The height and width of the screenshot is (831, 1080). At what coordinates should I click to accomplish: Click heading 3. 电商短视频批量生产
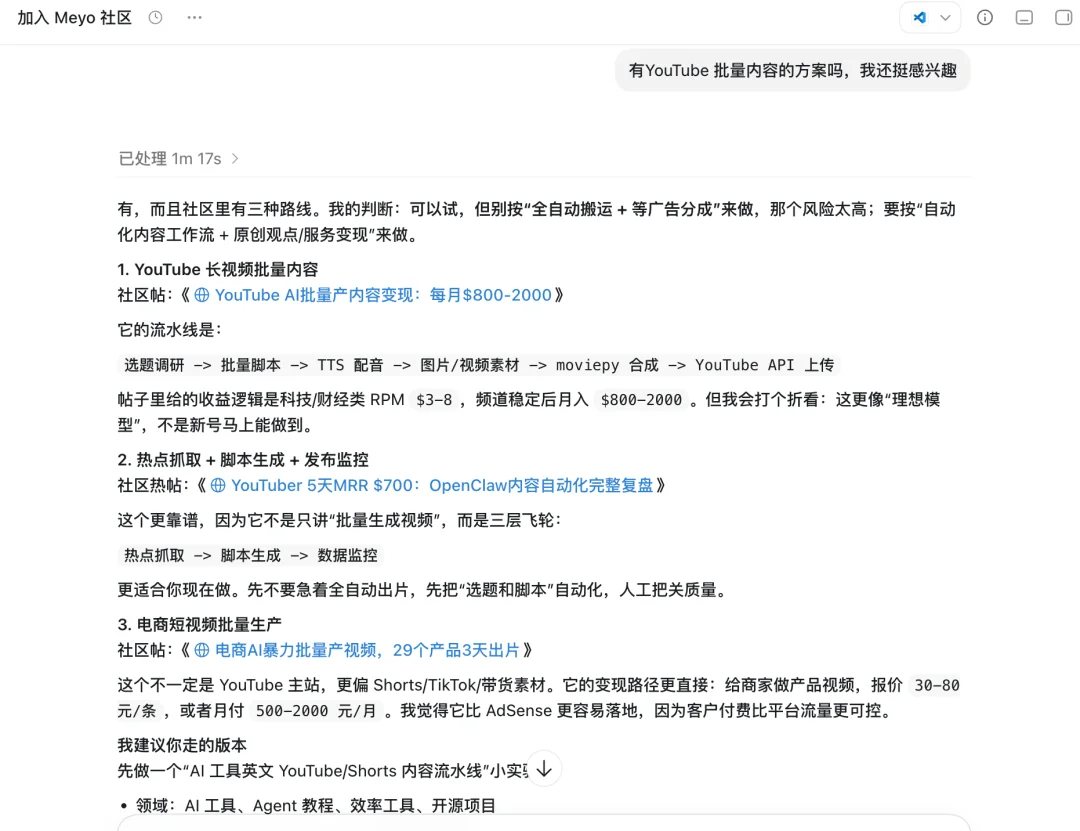coord(200,624)
